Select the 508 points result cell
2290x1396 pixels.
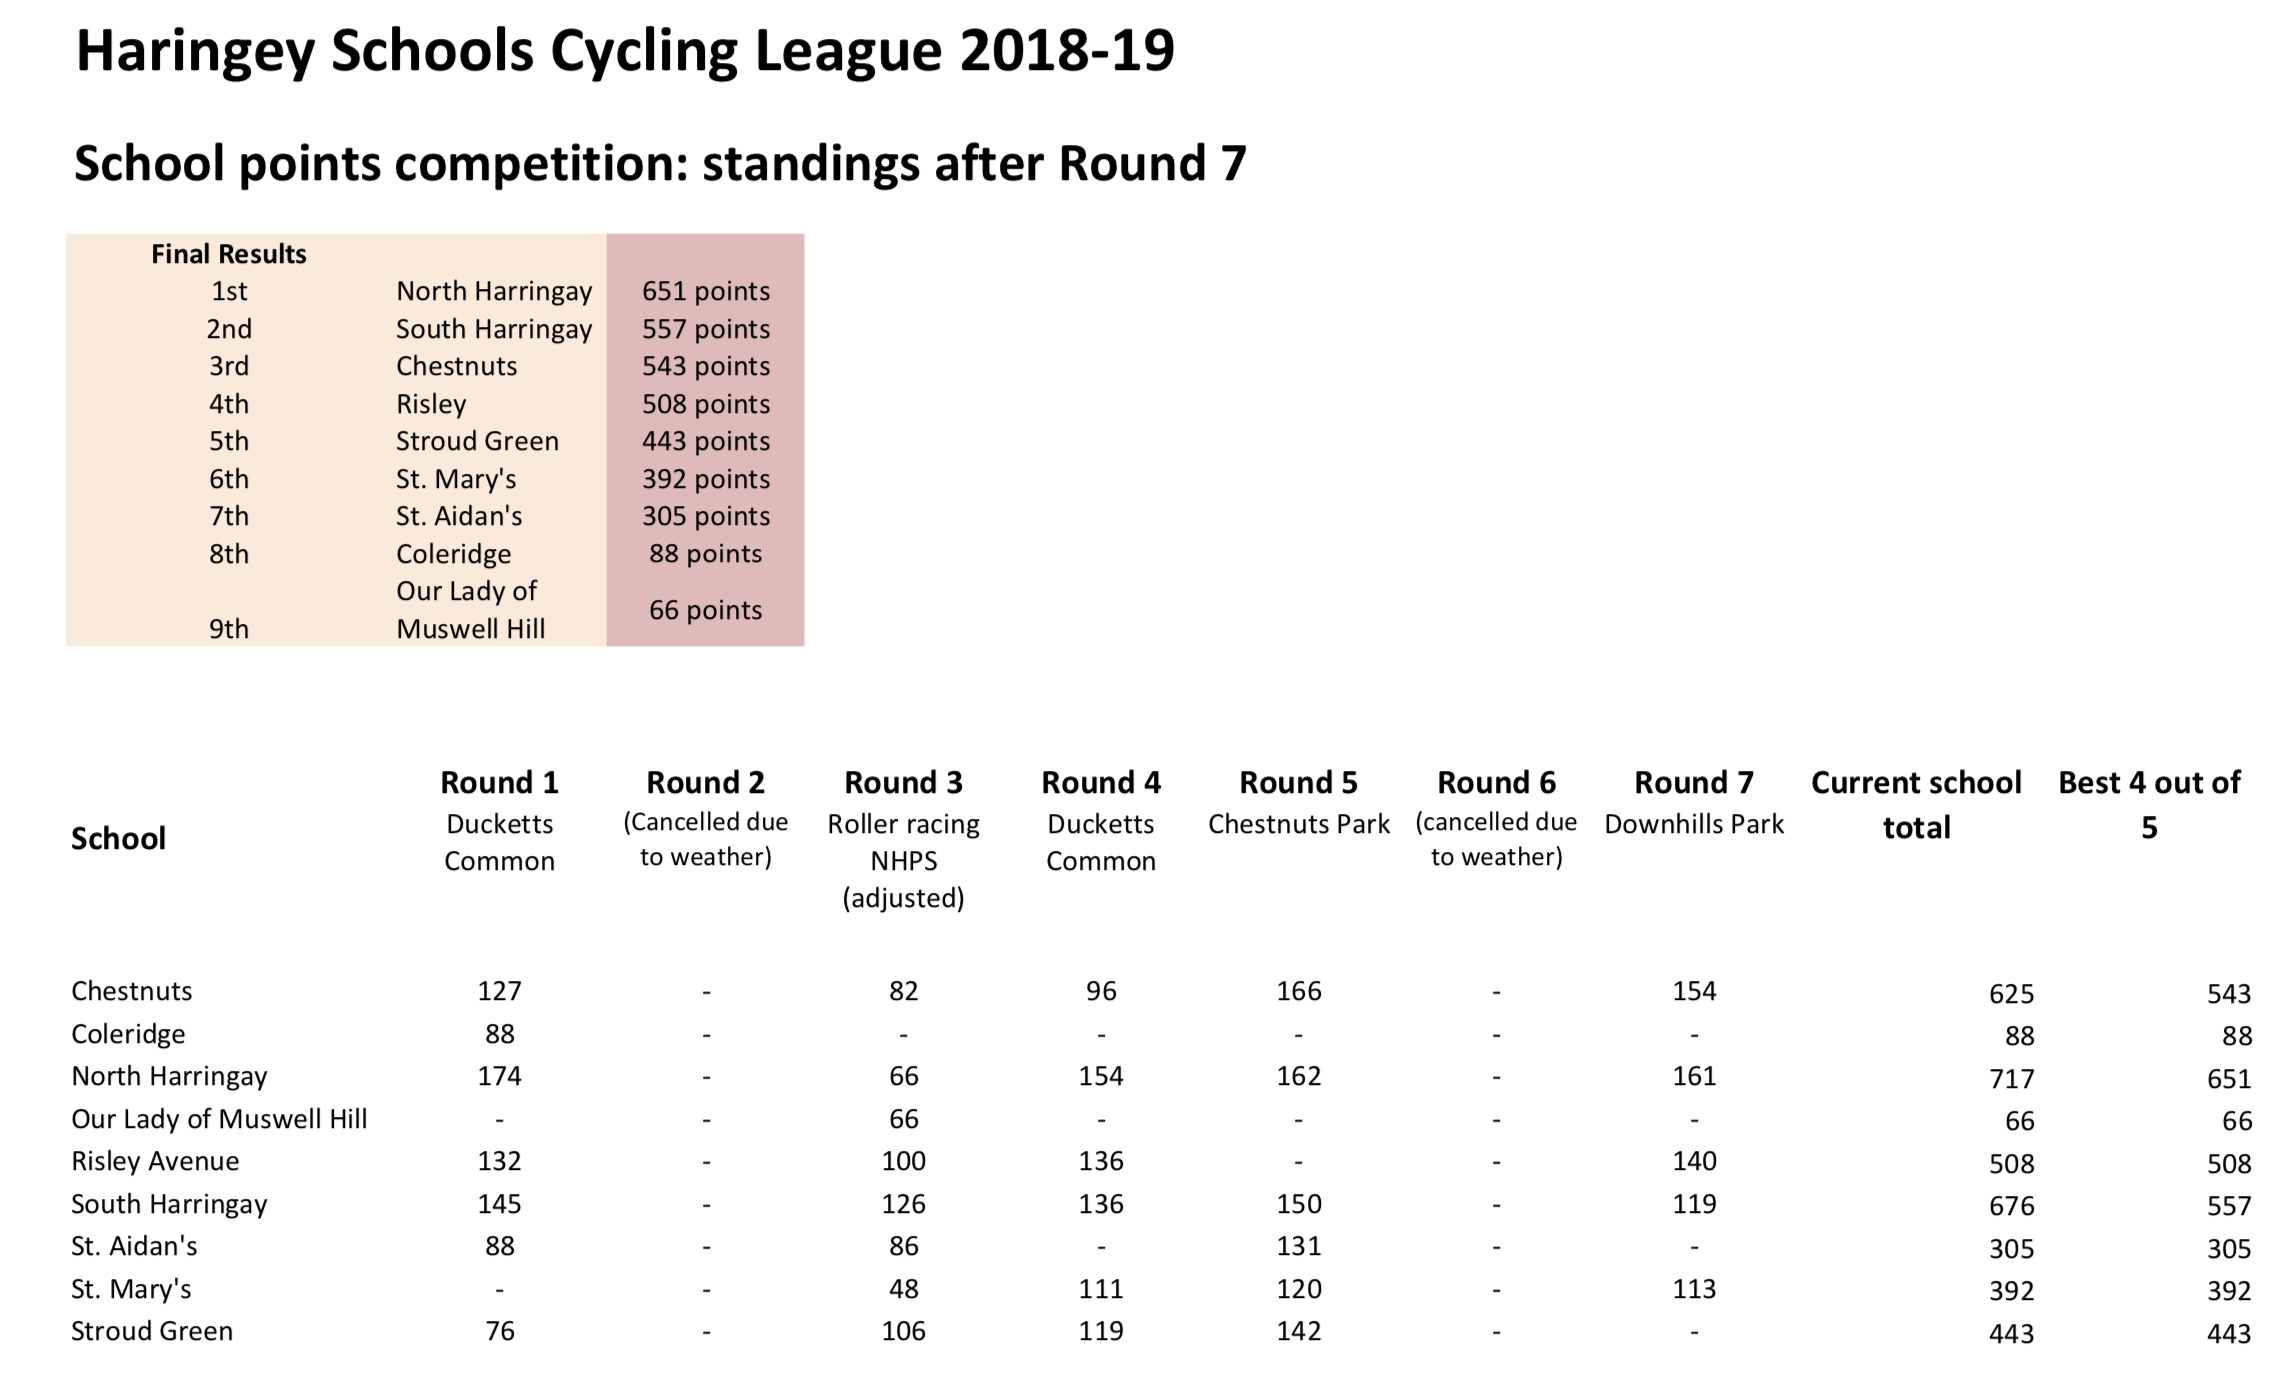705,404
